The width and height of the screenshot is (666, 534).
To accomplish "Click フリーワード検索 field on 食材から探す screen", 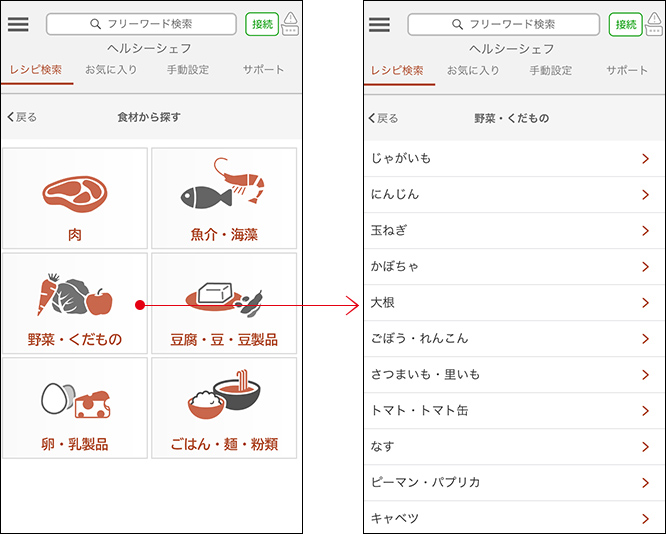I will coord(141,24).
